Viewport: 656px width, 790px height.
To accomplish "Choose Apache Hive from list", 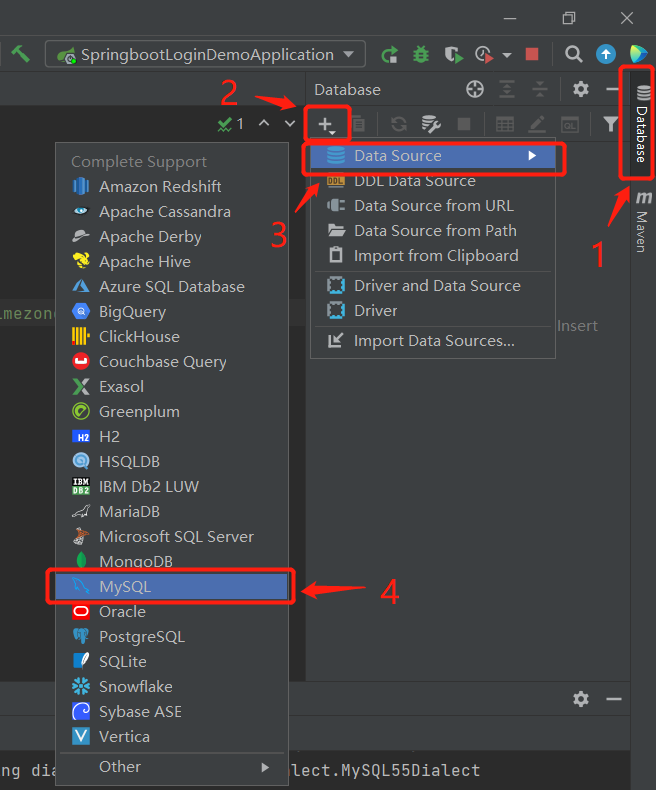I will point(171,261).
